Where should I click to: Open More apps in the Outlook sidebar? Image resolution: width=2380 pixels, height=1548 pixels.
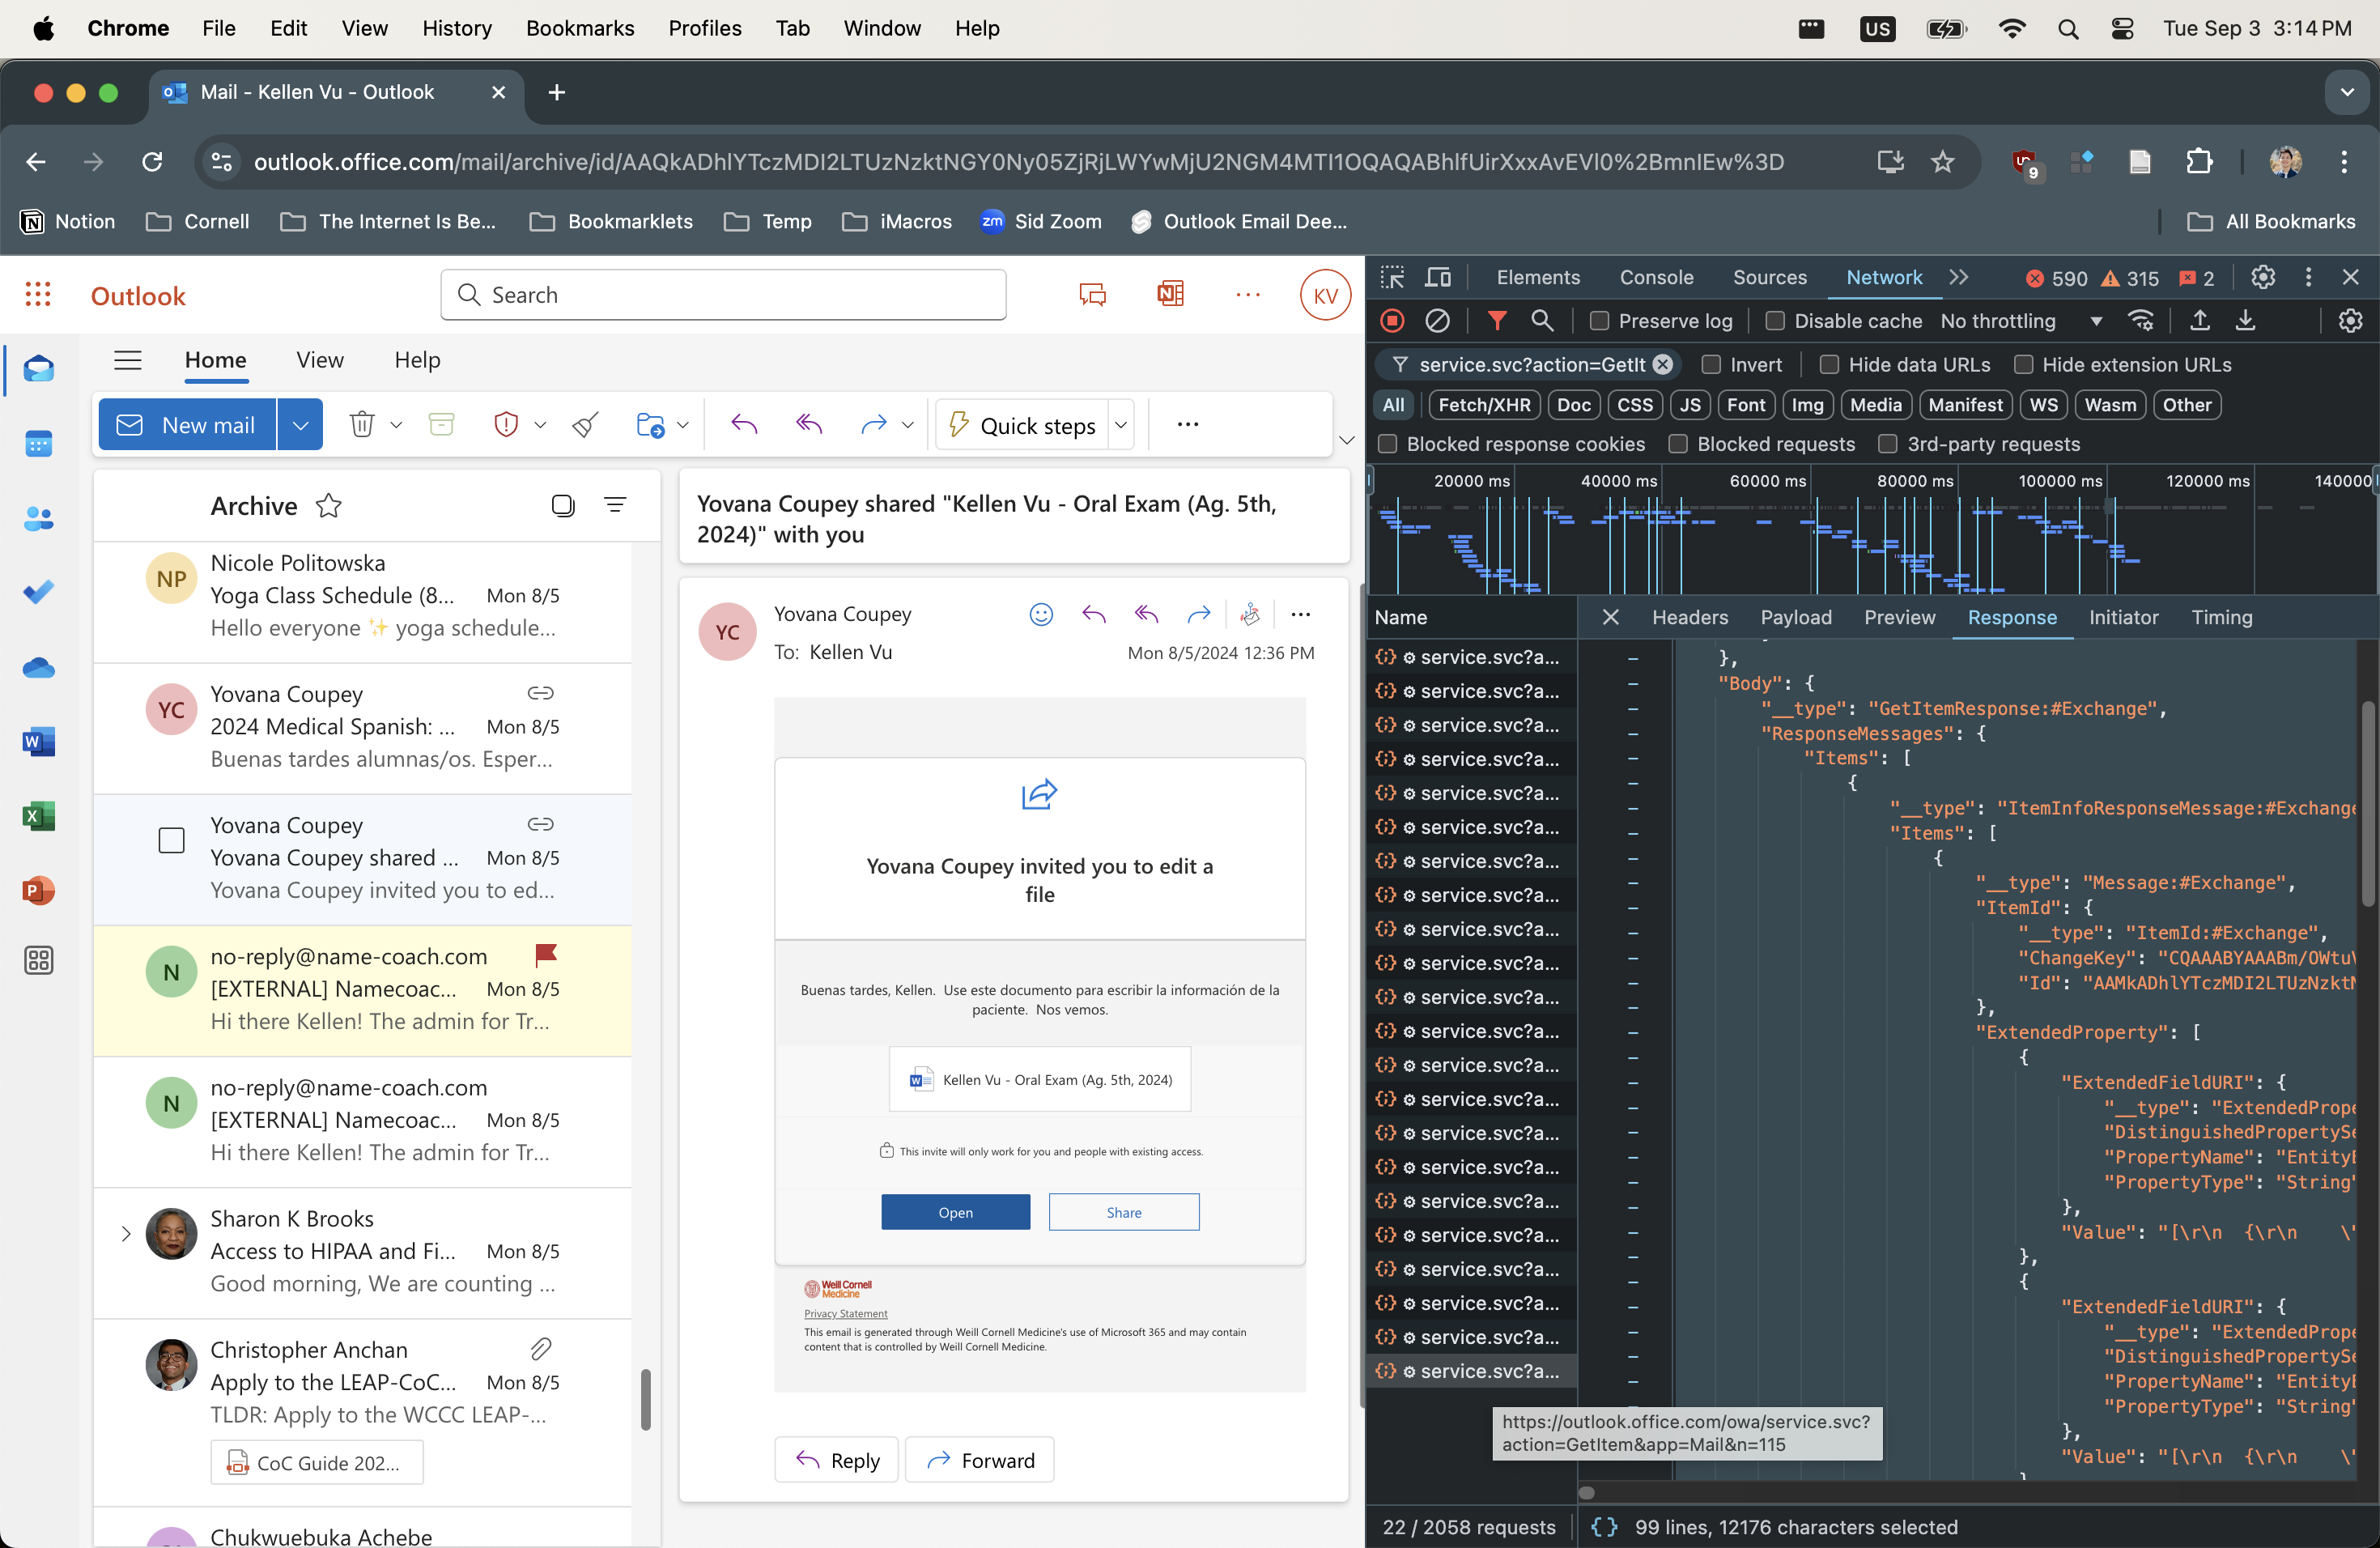tap(38, 961)
